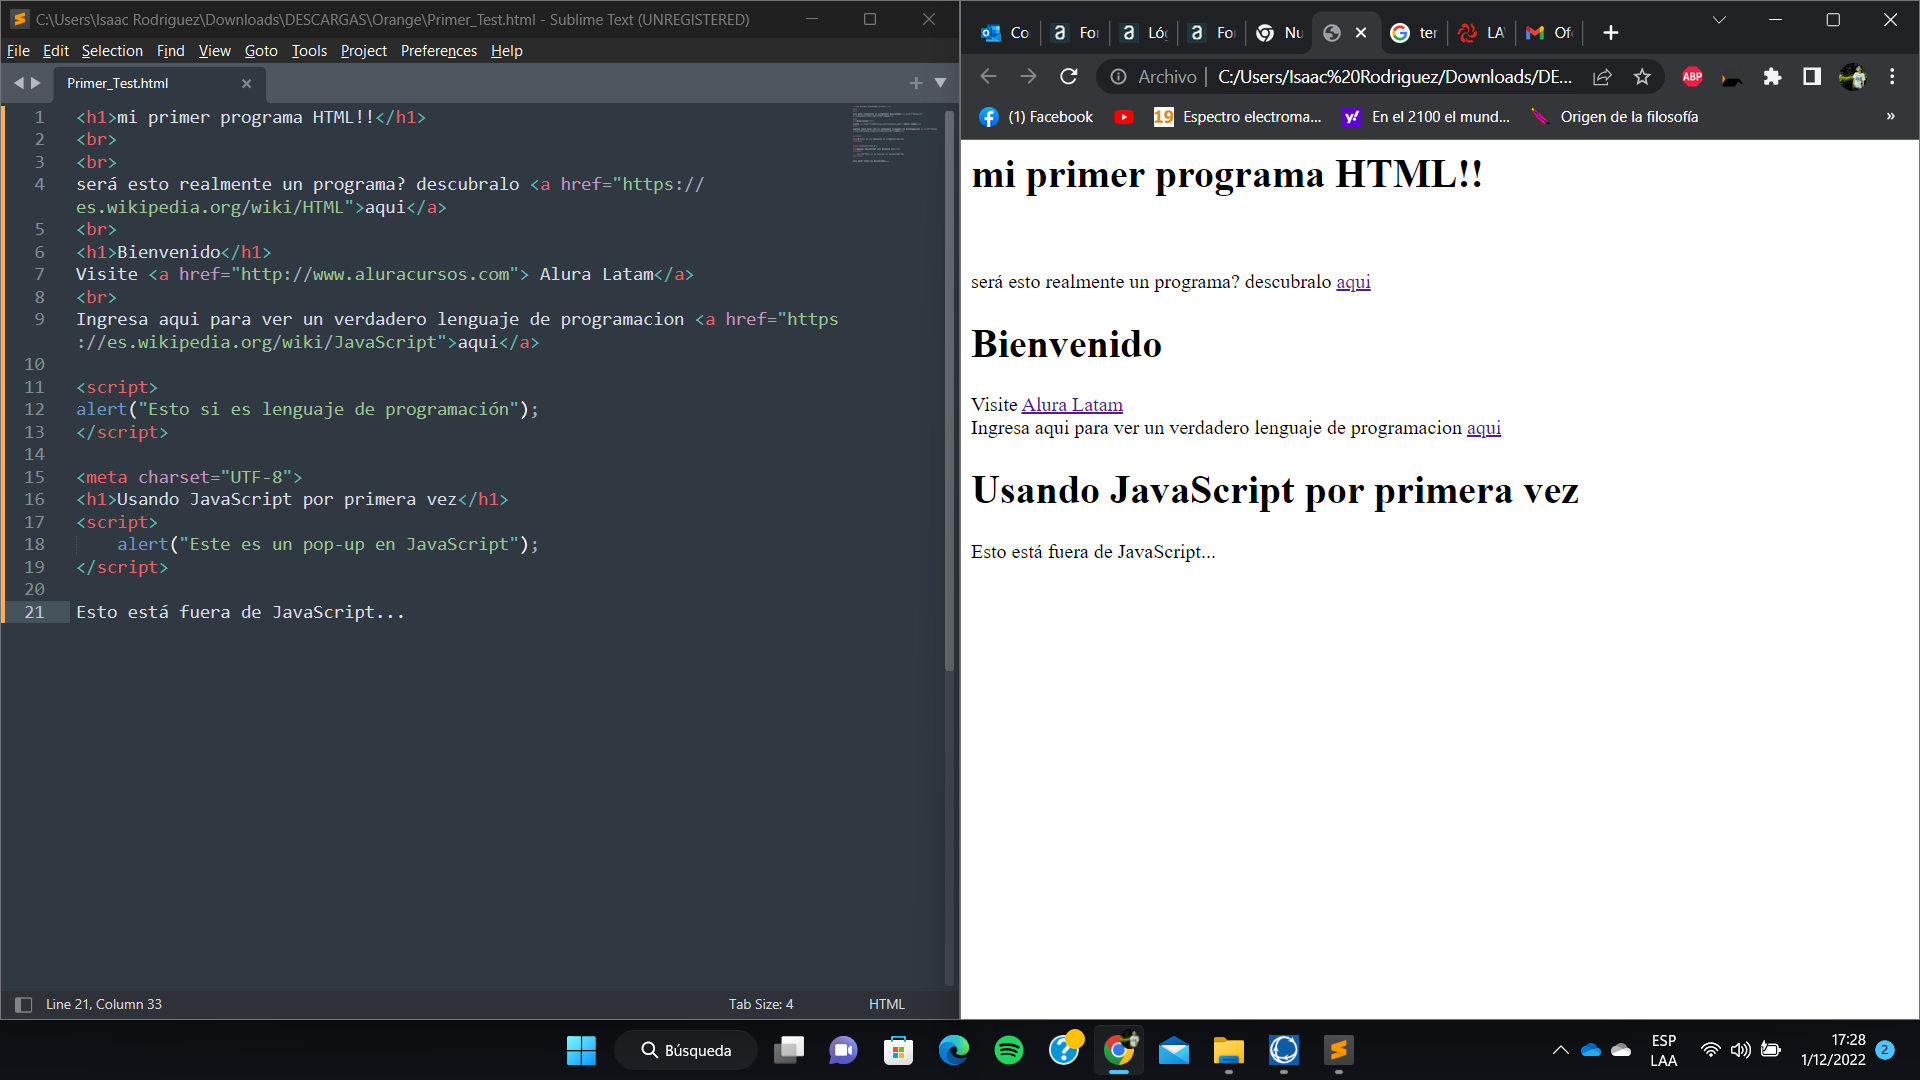Click the Adblock Plus extension icon

click(1691, 76)
